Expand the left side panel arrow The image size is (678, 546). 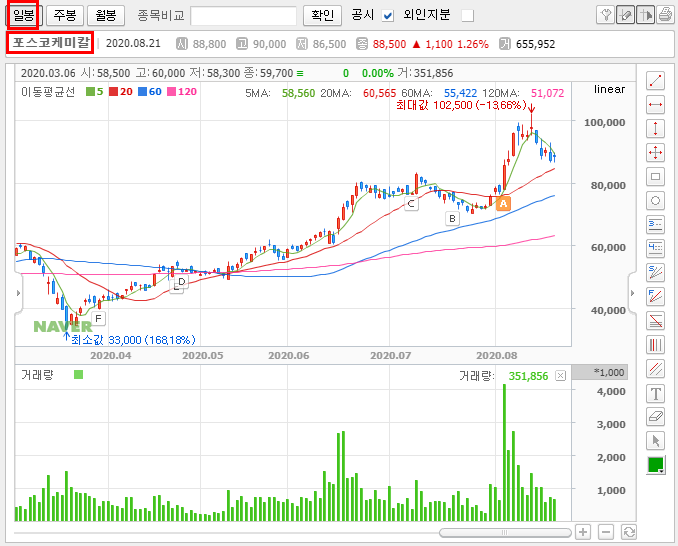[x=18, y=293]
